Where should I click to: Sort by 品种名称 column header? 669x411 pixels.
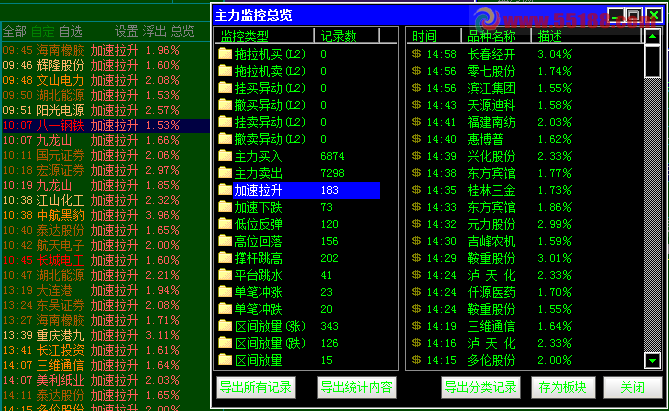coord(496,36)
